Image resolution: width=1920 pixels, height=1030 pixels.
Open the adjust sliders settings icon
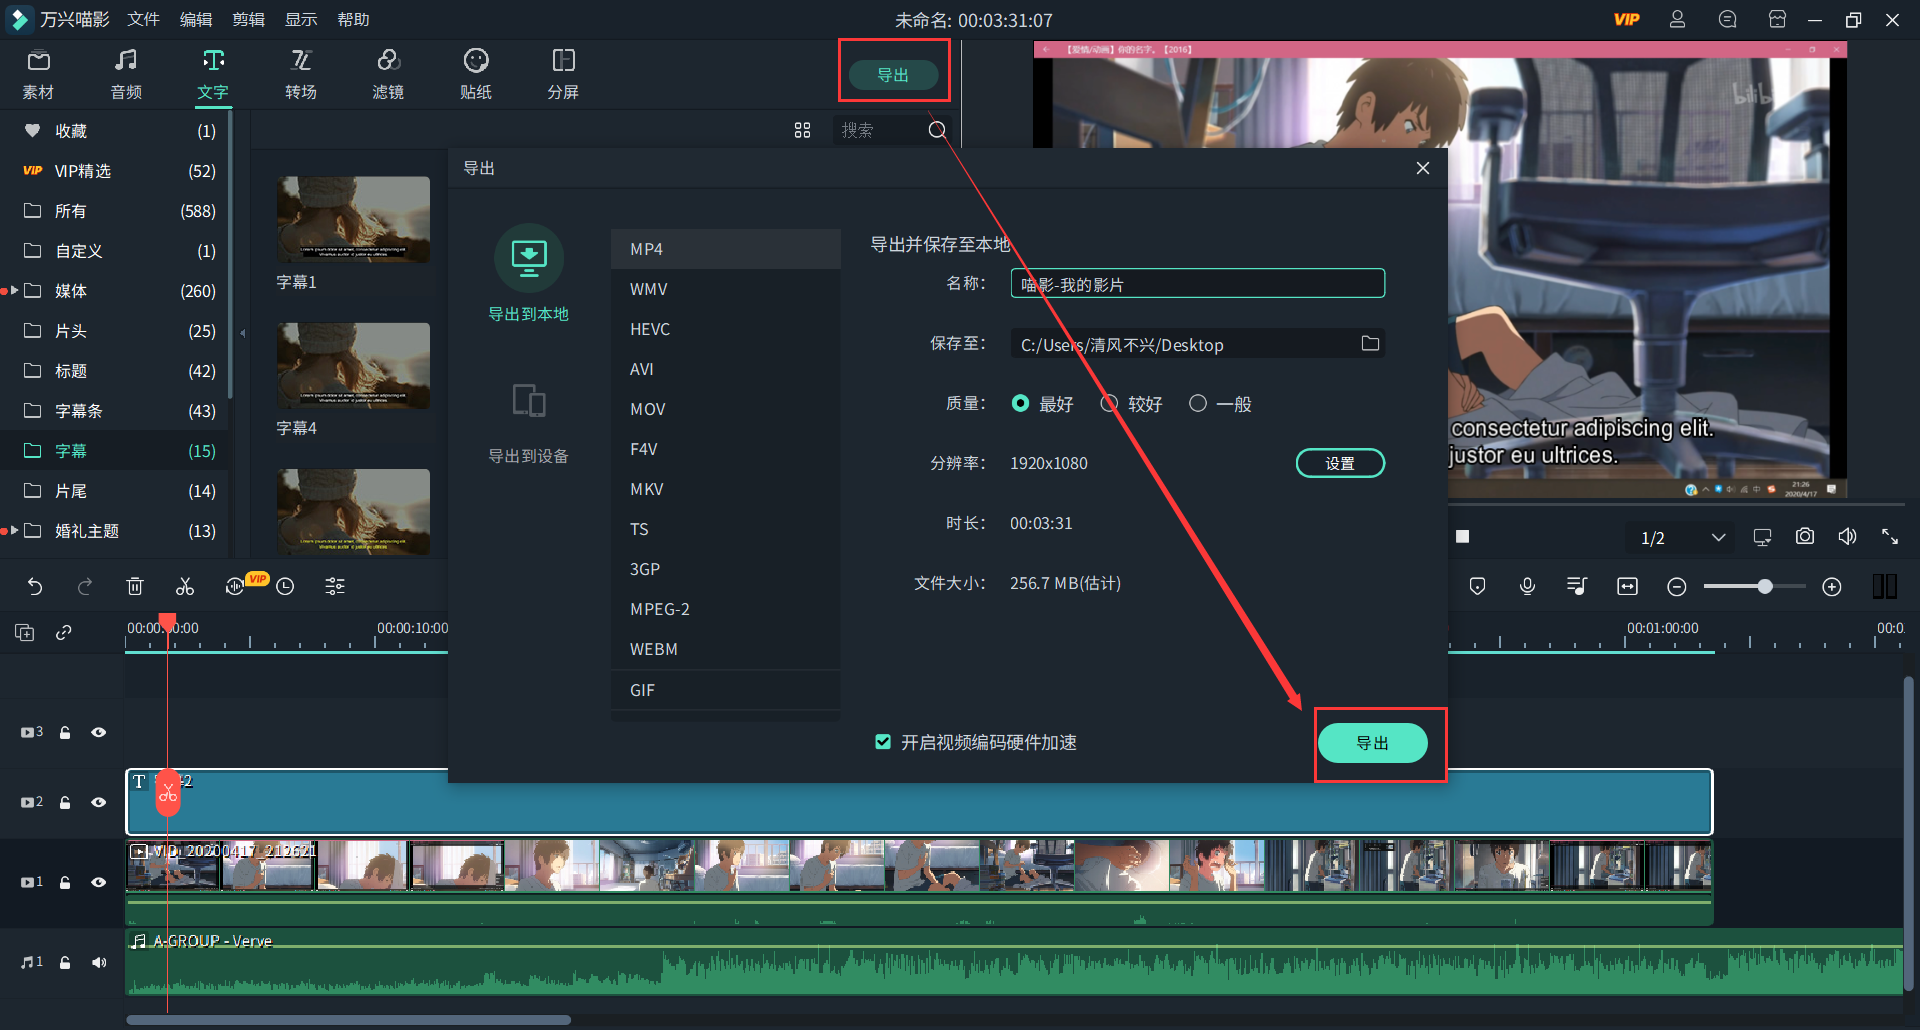[x=335, y=587]
